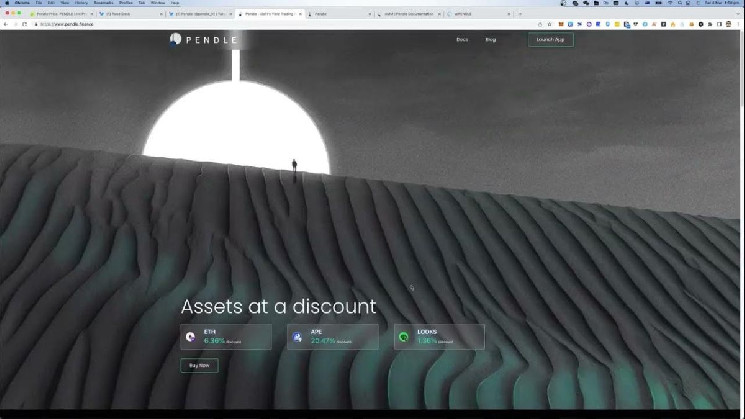
Task: Open the Docs link in the header
Action: (462, 40)
